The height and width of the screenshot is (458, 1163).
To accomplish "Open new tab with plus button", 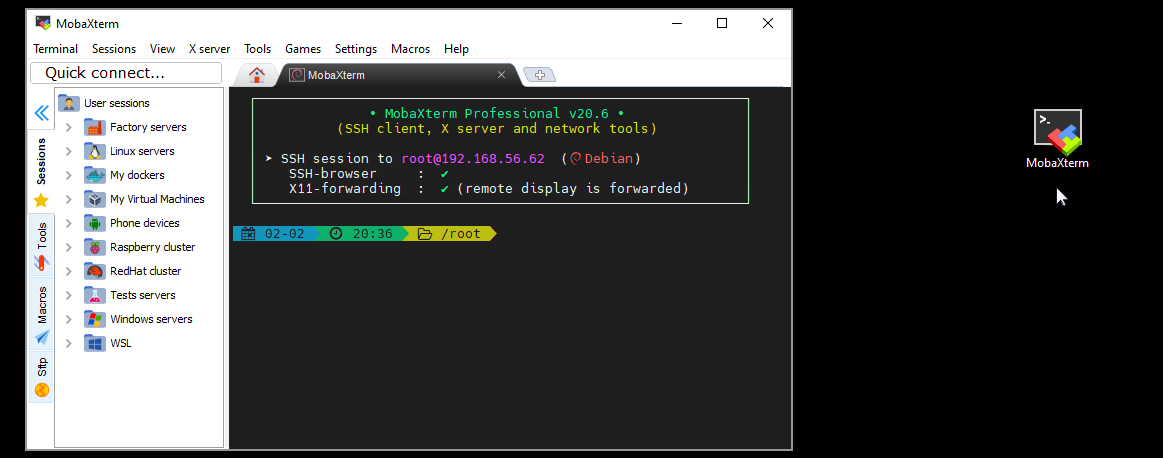I will pos(540,75).
